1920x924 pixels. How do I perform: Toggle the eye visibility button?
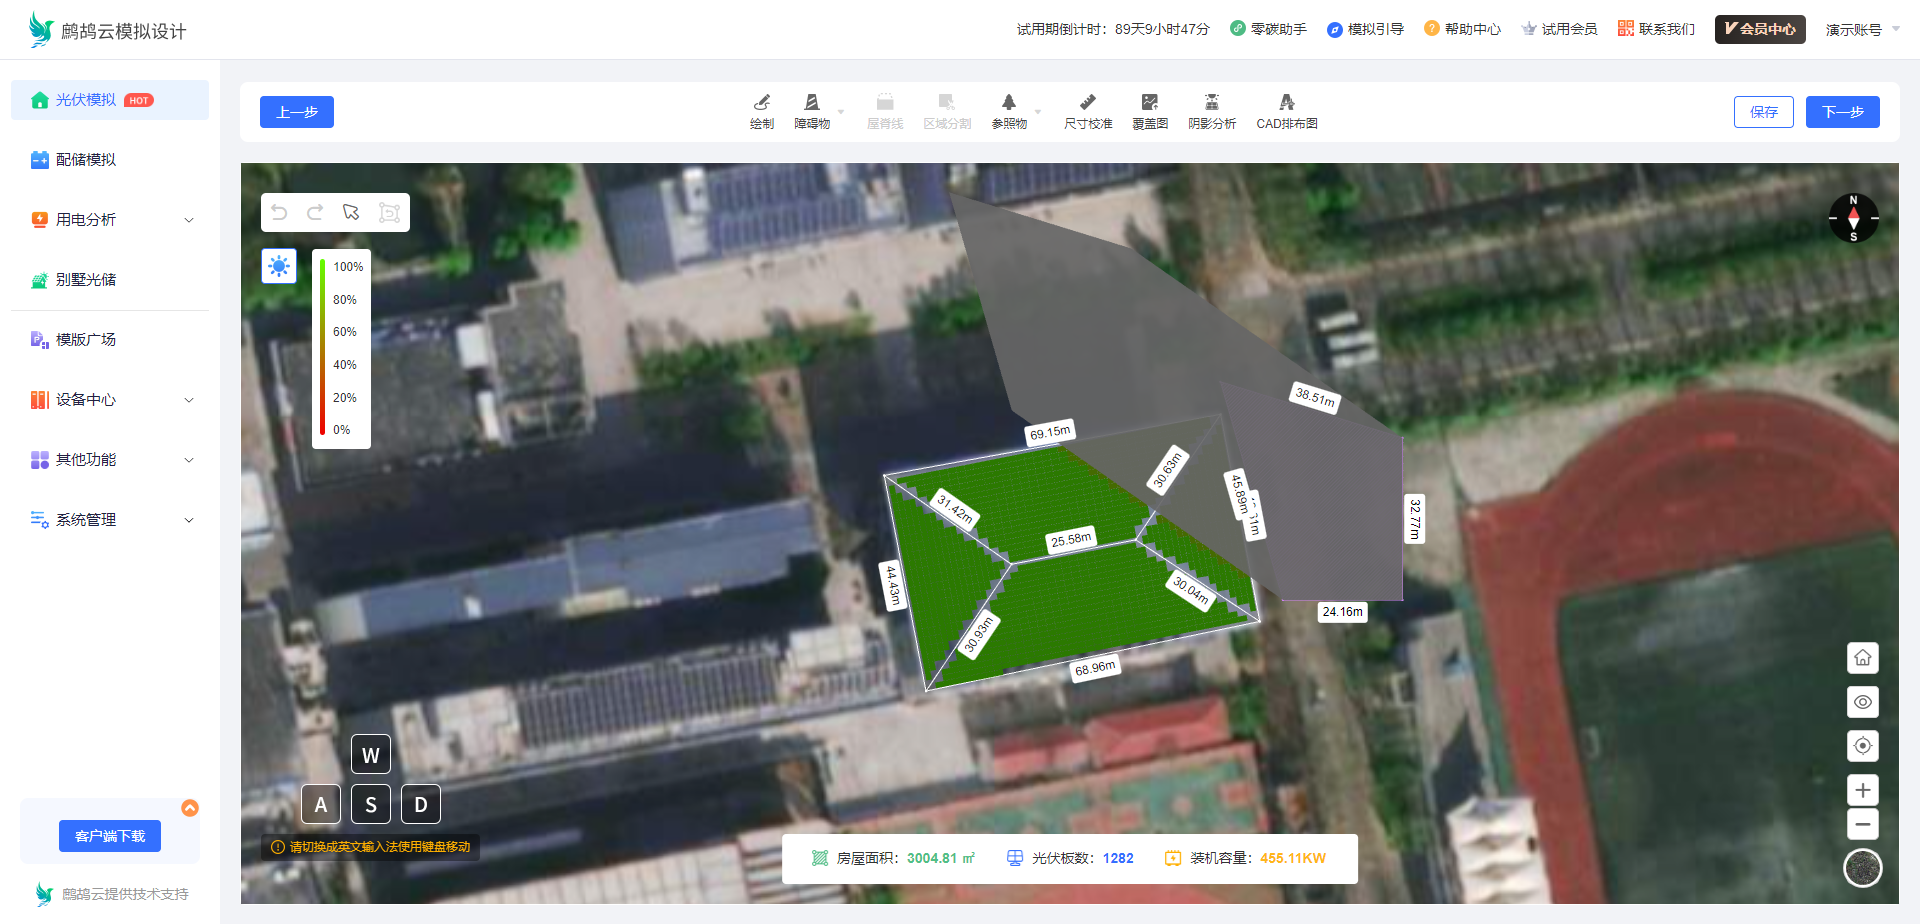pyautogui.click(x=1862, y=702)
